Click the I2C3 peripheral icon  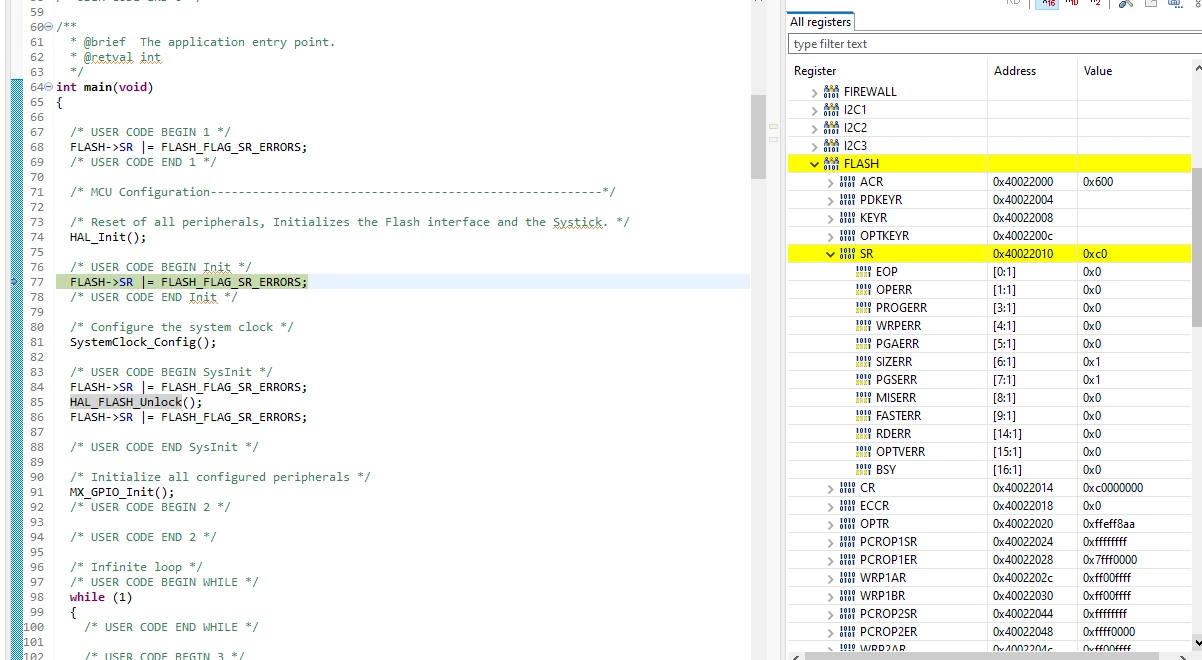[x=831, y=146]
